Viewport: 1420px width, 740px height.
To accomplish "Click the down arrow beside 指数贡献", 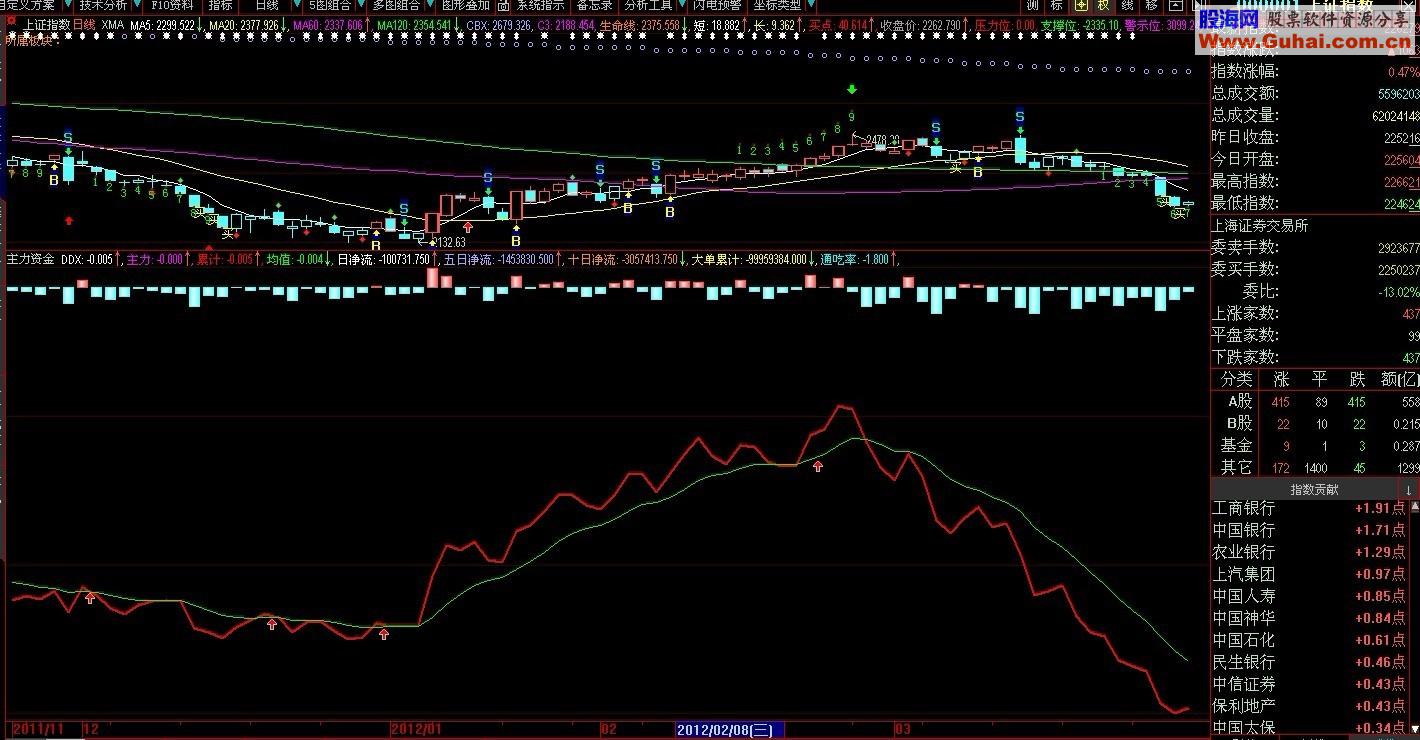I will (x=1409, y=490).
